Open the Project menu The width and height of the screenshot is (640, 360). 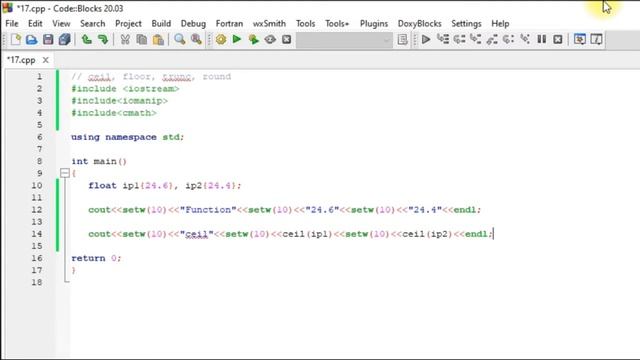coord(128,24)
